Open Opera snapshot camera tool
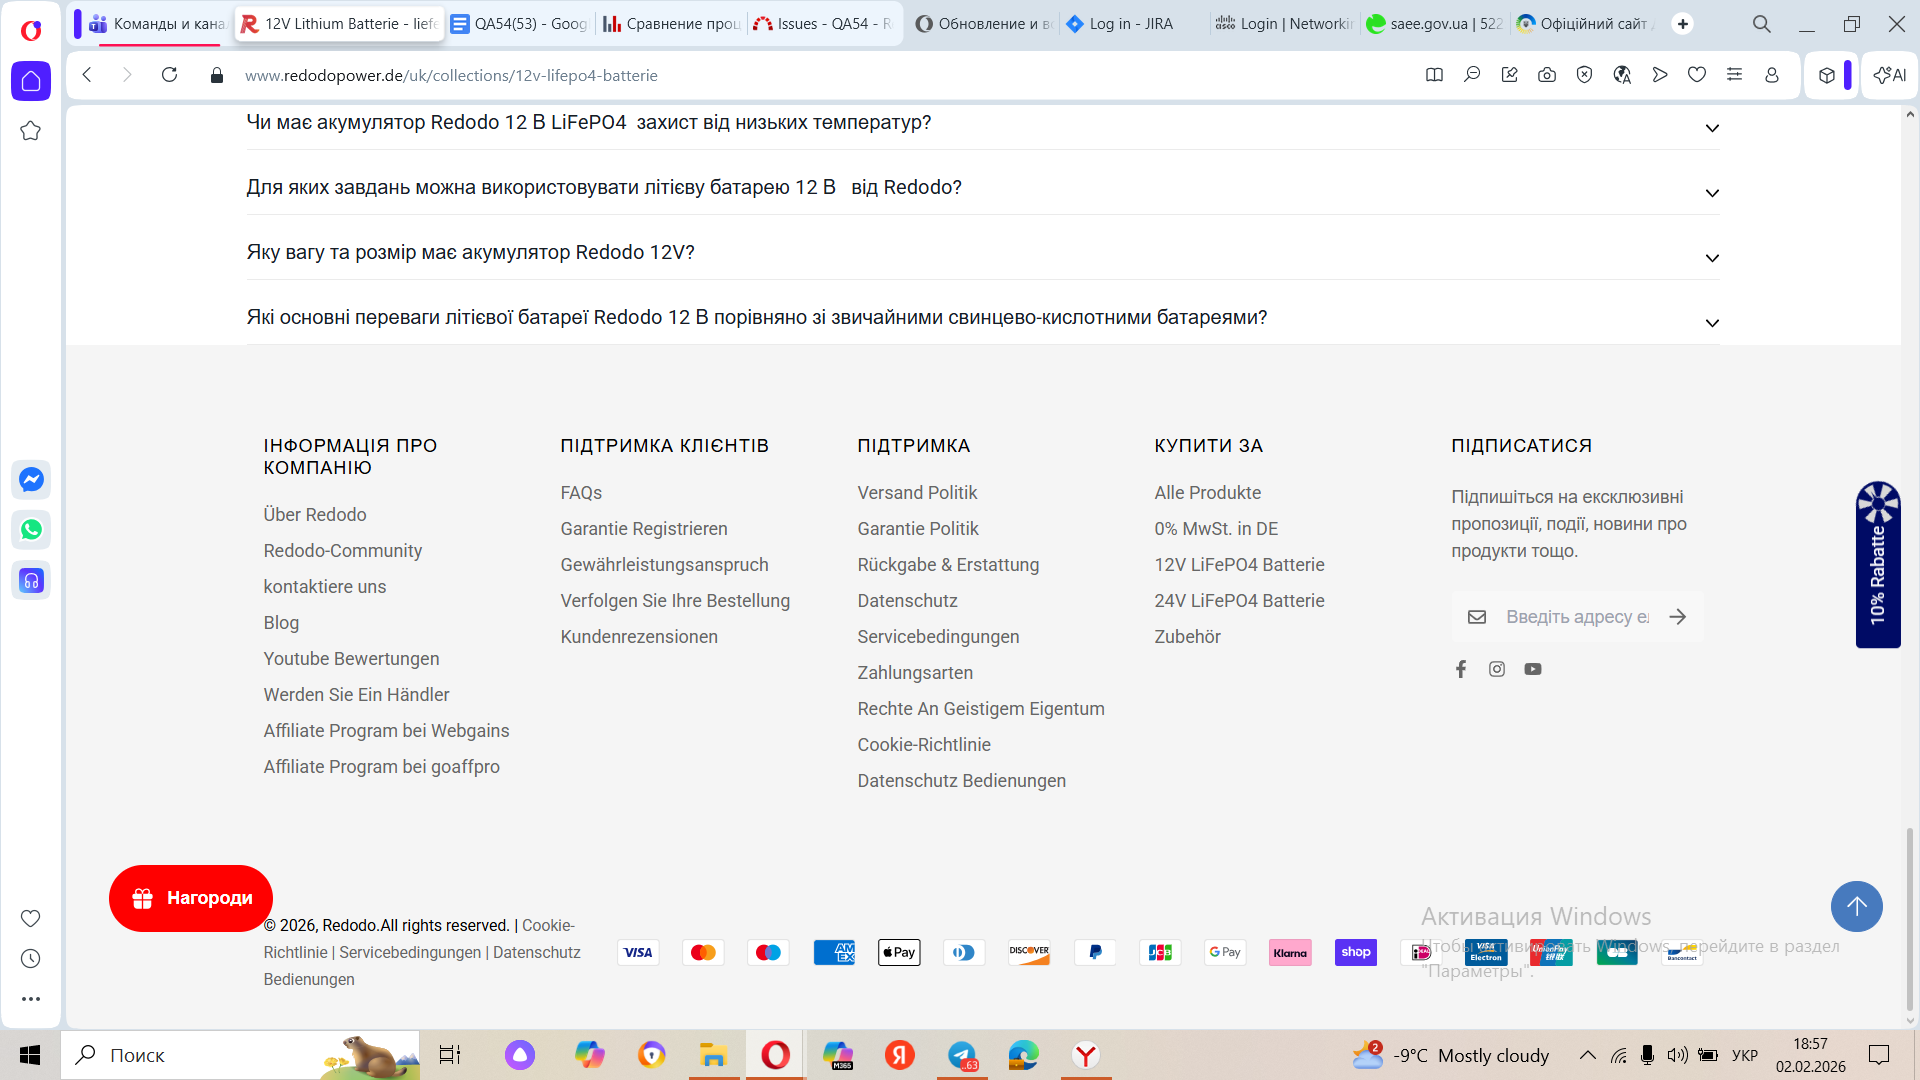The height and width of the screenshot is (1080, 1920). coord(1547,75)
